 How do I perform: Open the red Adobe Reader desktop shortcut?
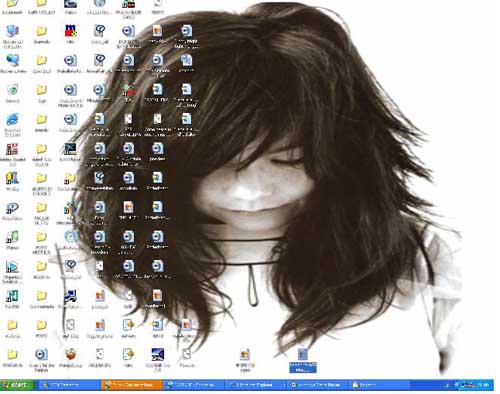click(x=12, y=149)
